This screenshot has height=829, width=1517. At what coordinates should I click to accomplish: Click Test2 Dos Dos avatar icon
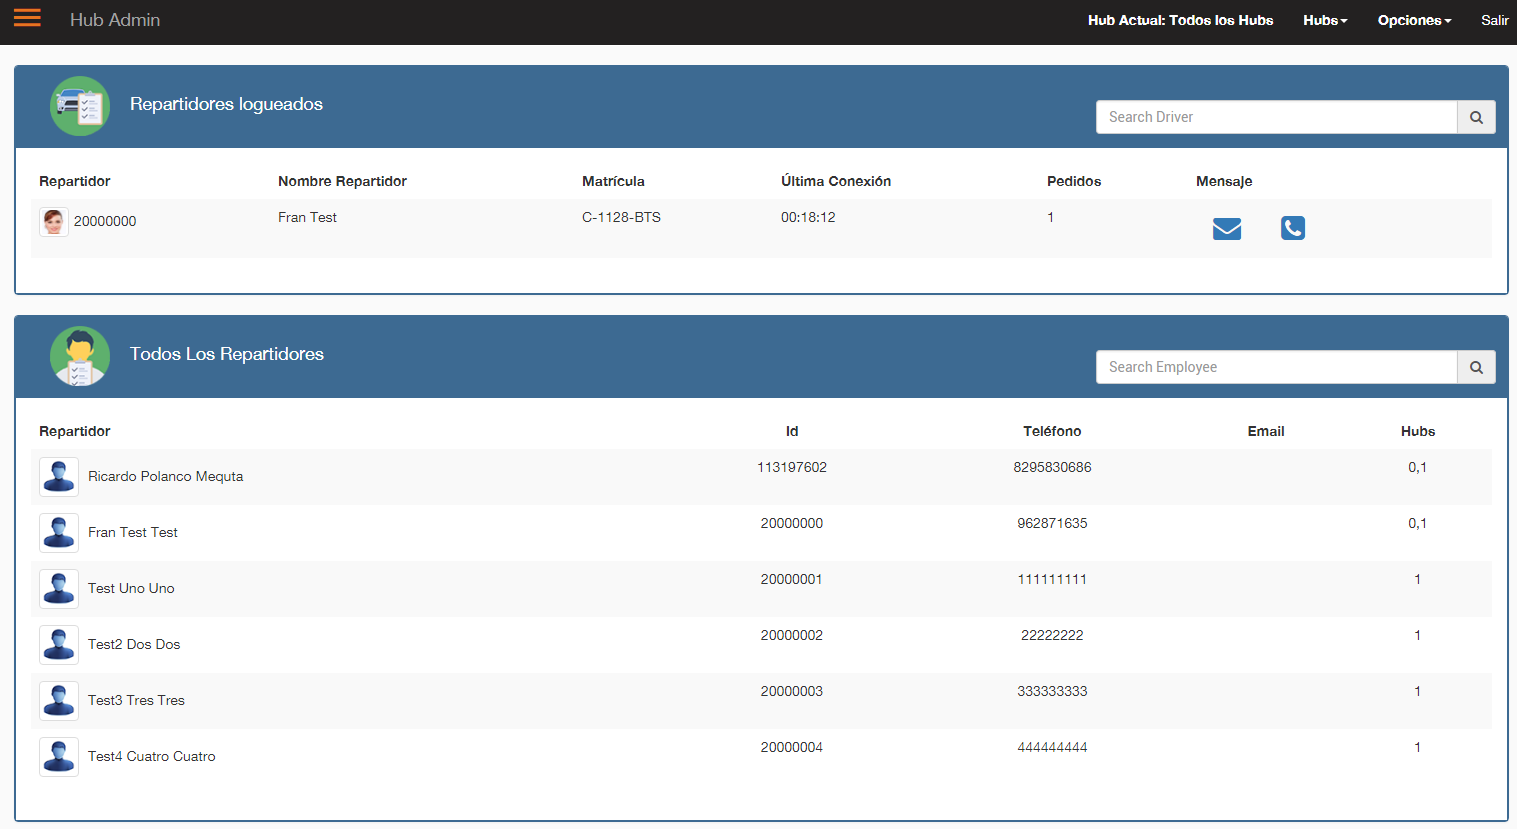coord(59,645)
